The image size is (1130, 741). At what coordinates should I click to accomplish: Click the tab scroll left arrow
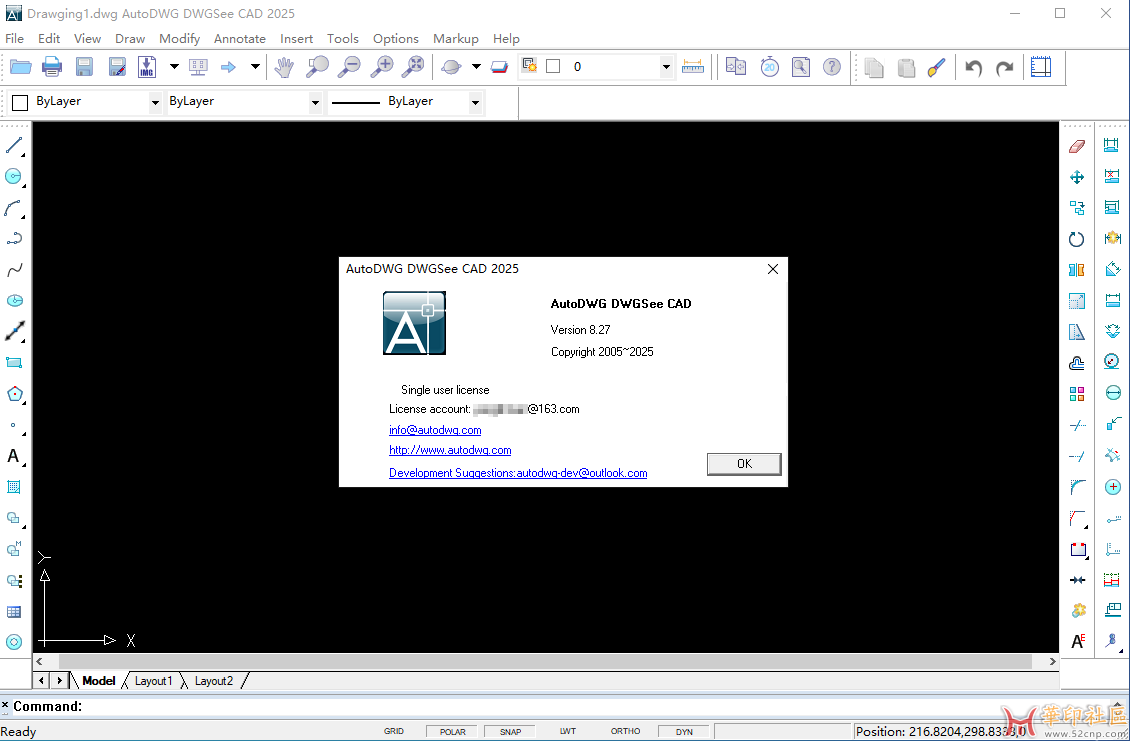(42, 680)
